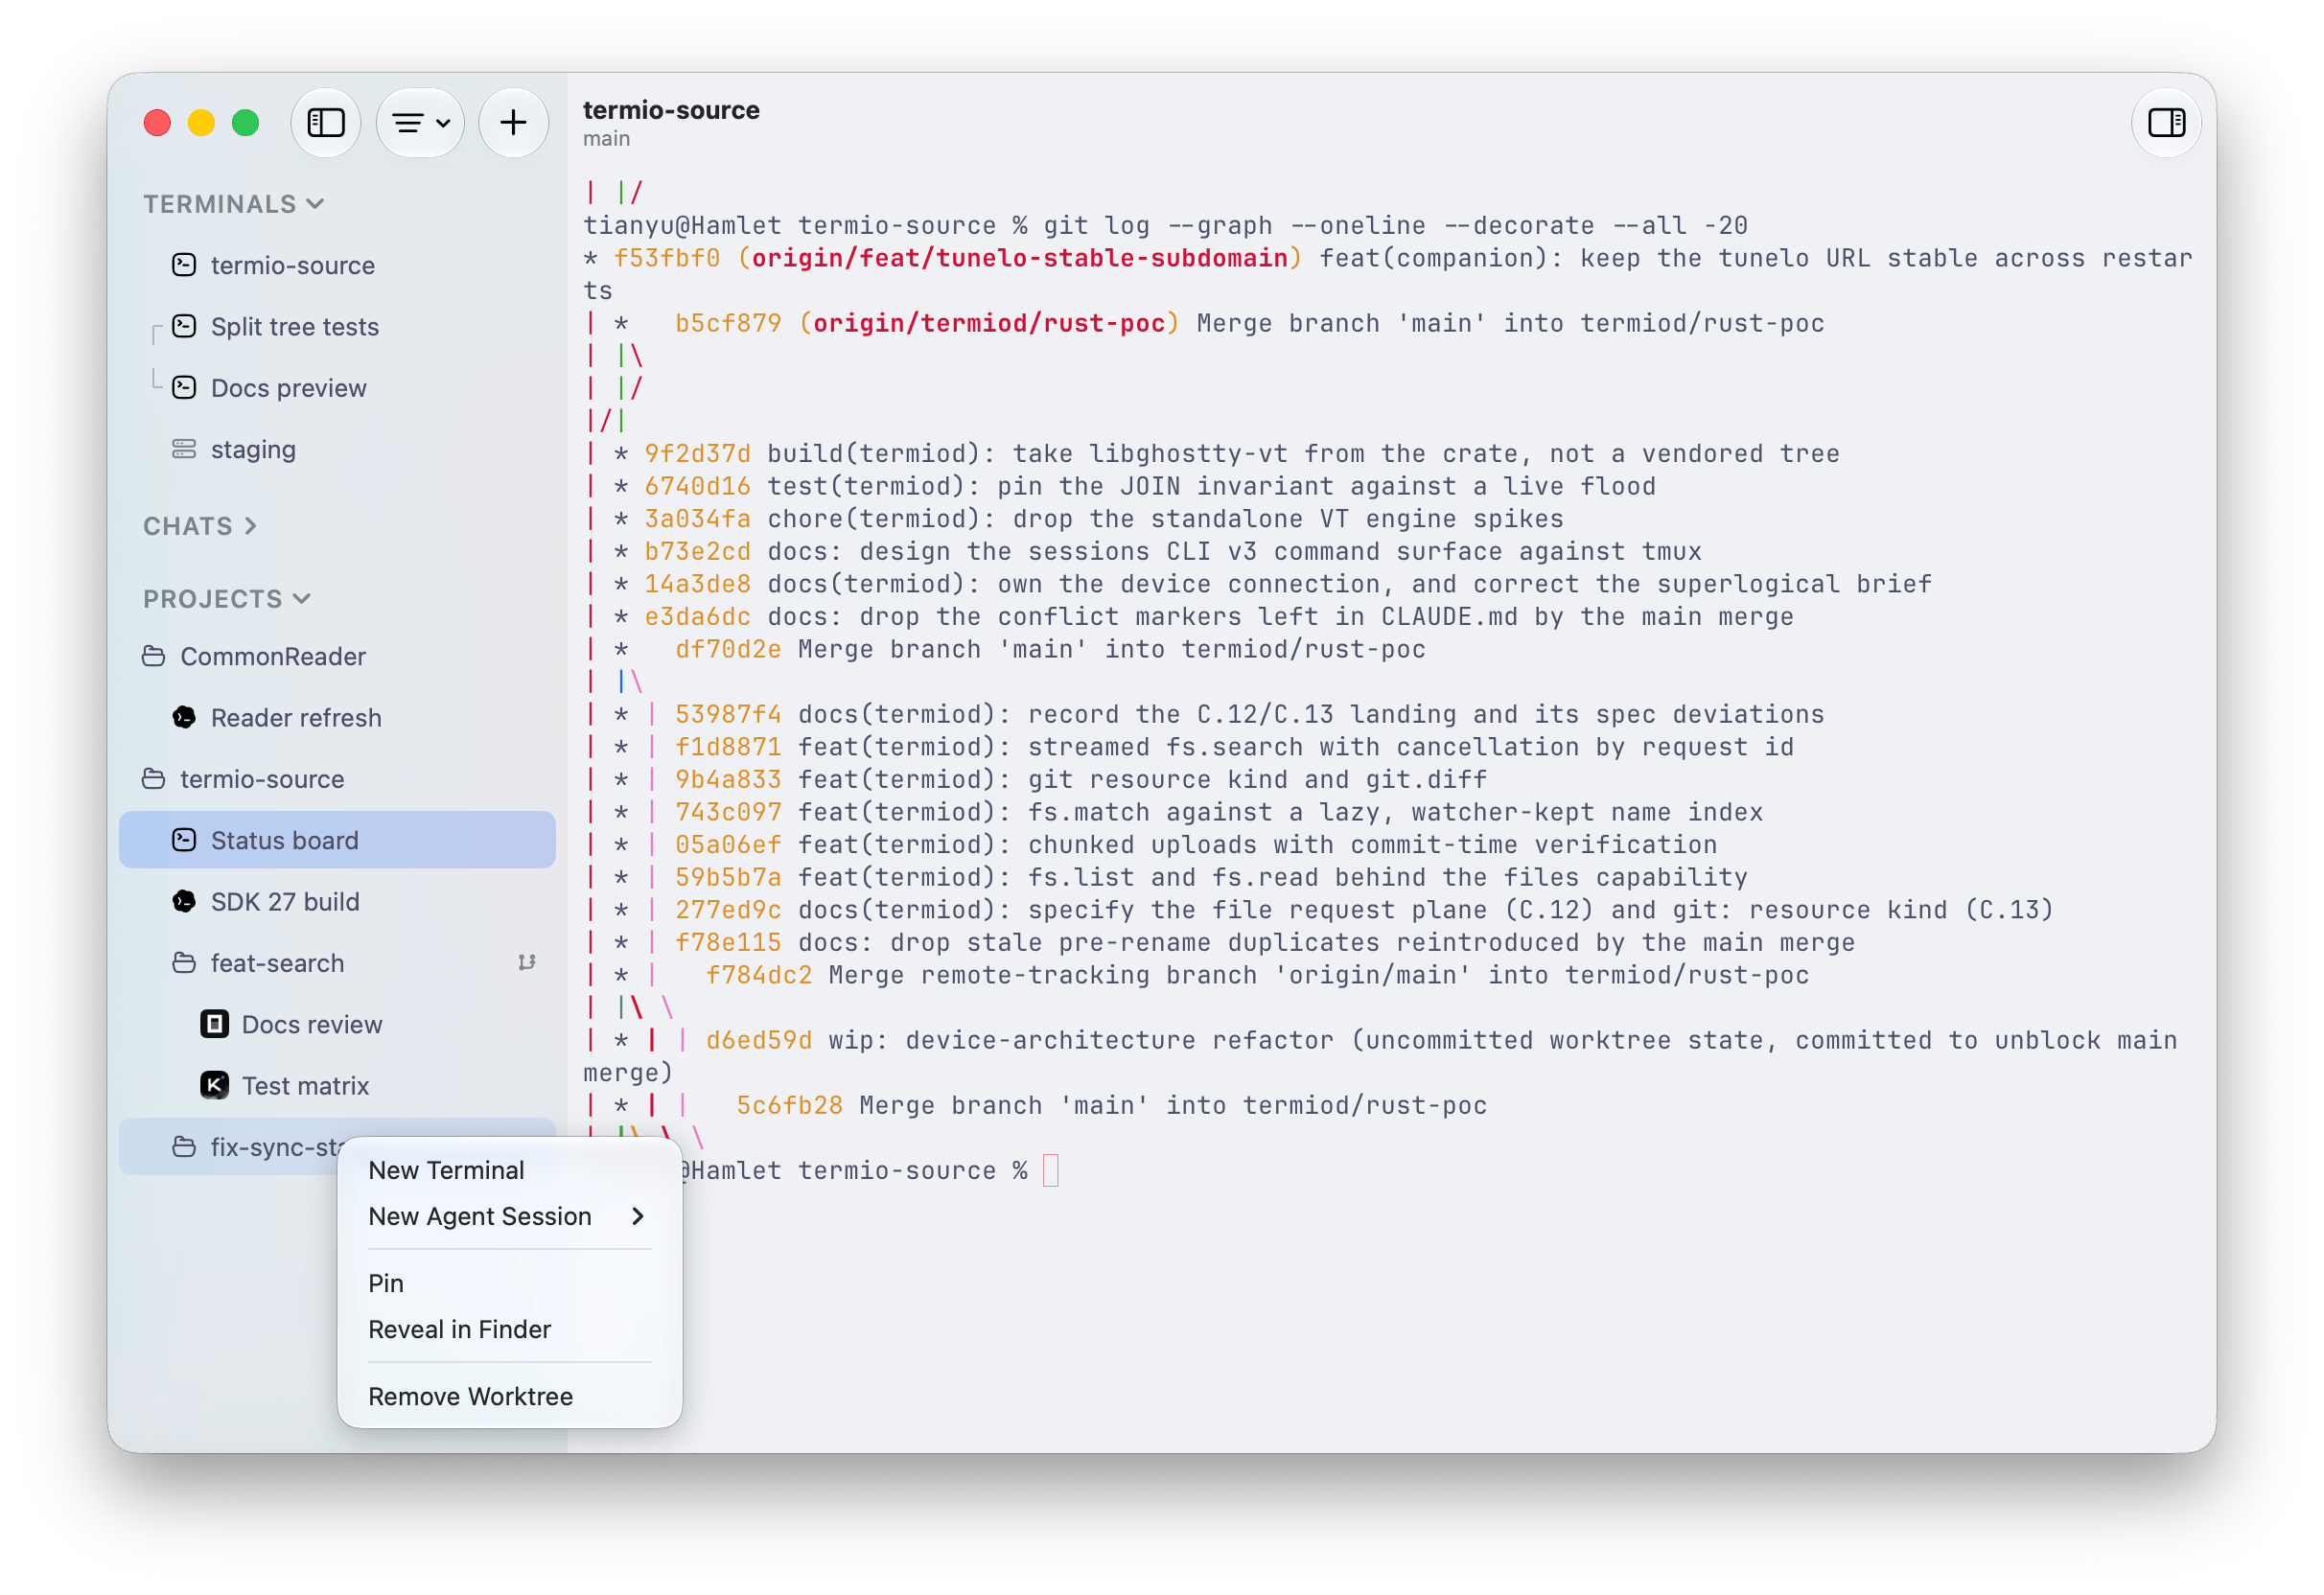Toggle the right inspector panel icon
Image resolution: width=2324 pixels, height=1595 pixels.
[2166, 123]
